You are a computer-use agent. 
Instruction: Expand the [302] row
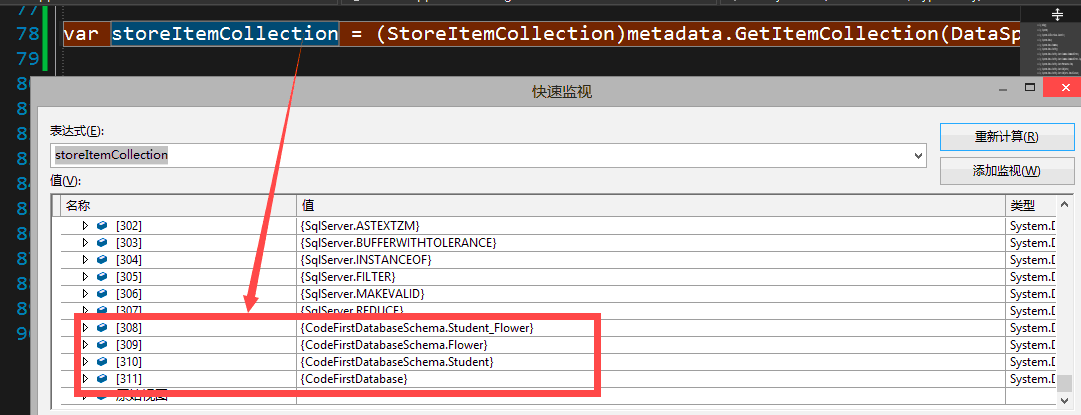point(85,225)
